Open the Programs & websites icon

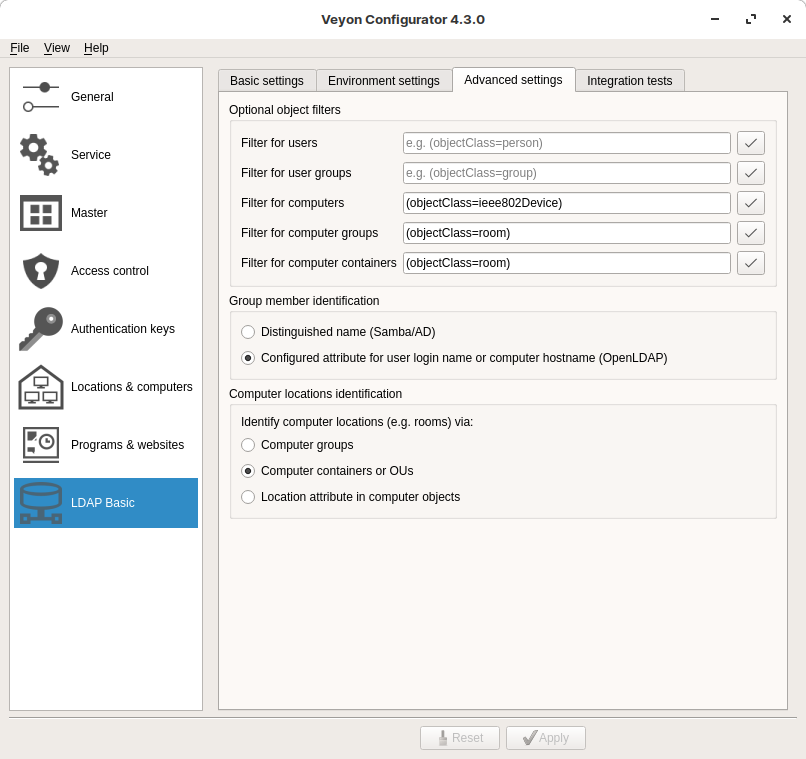41,445
